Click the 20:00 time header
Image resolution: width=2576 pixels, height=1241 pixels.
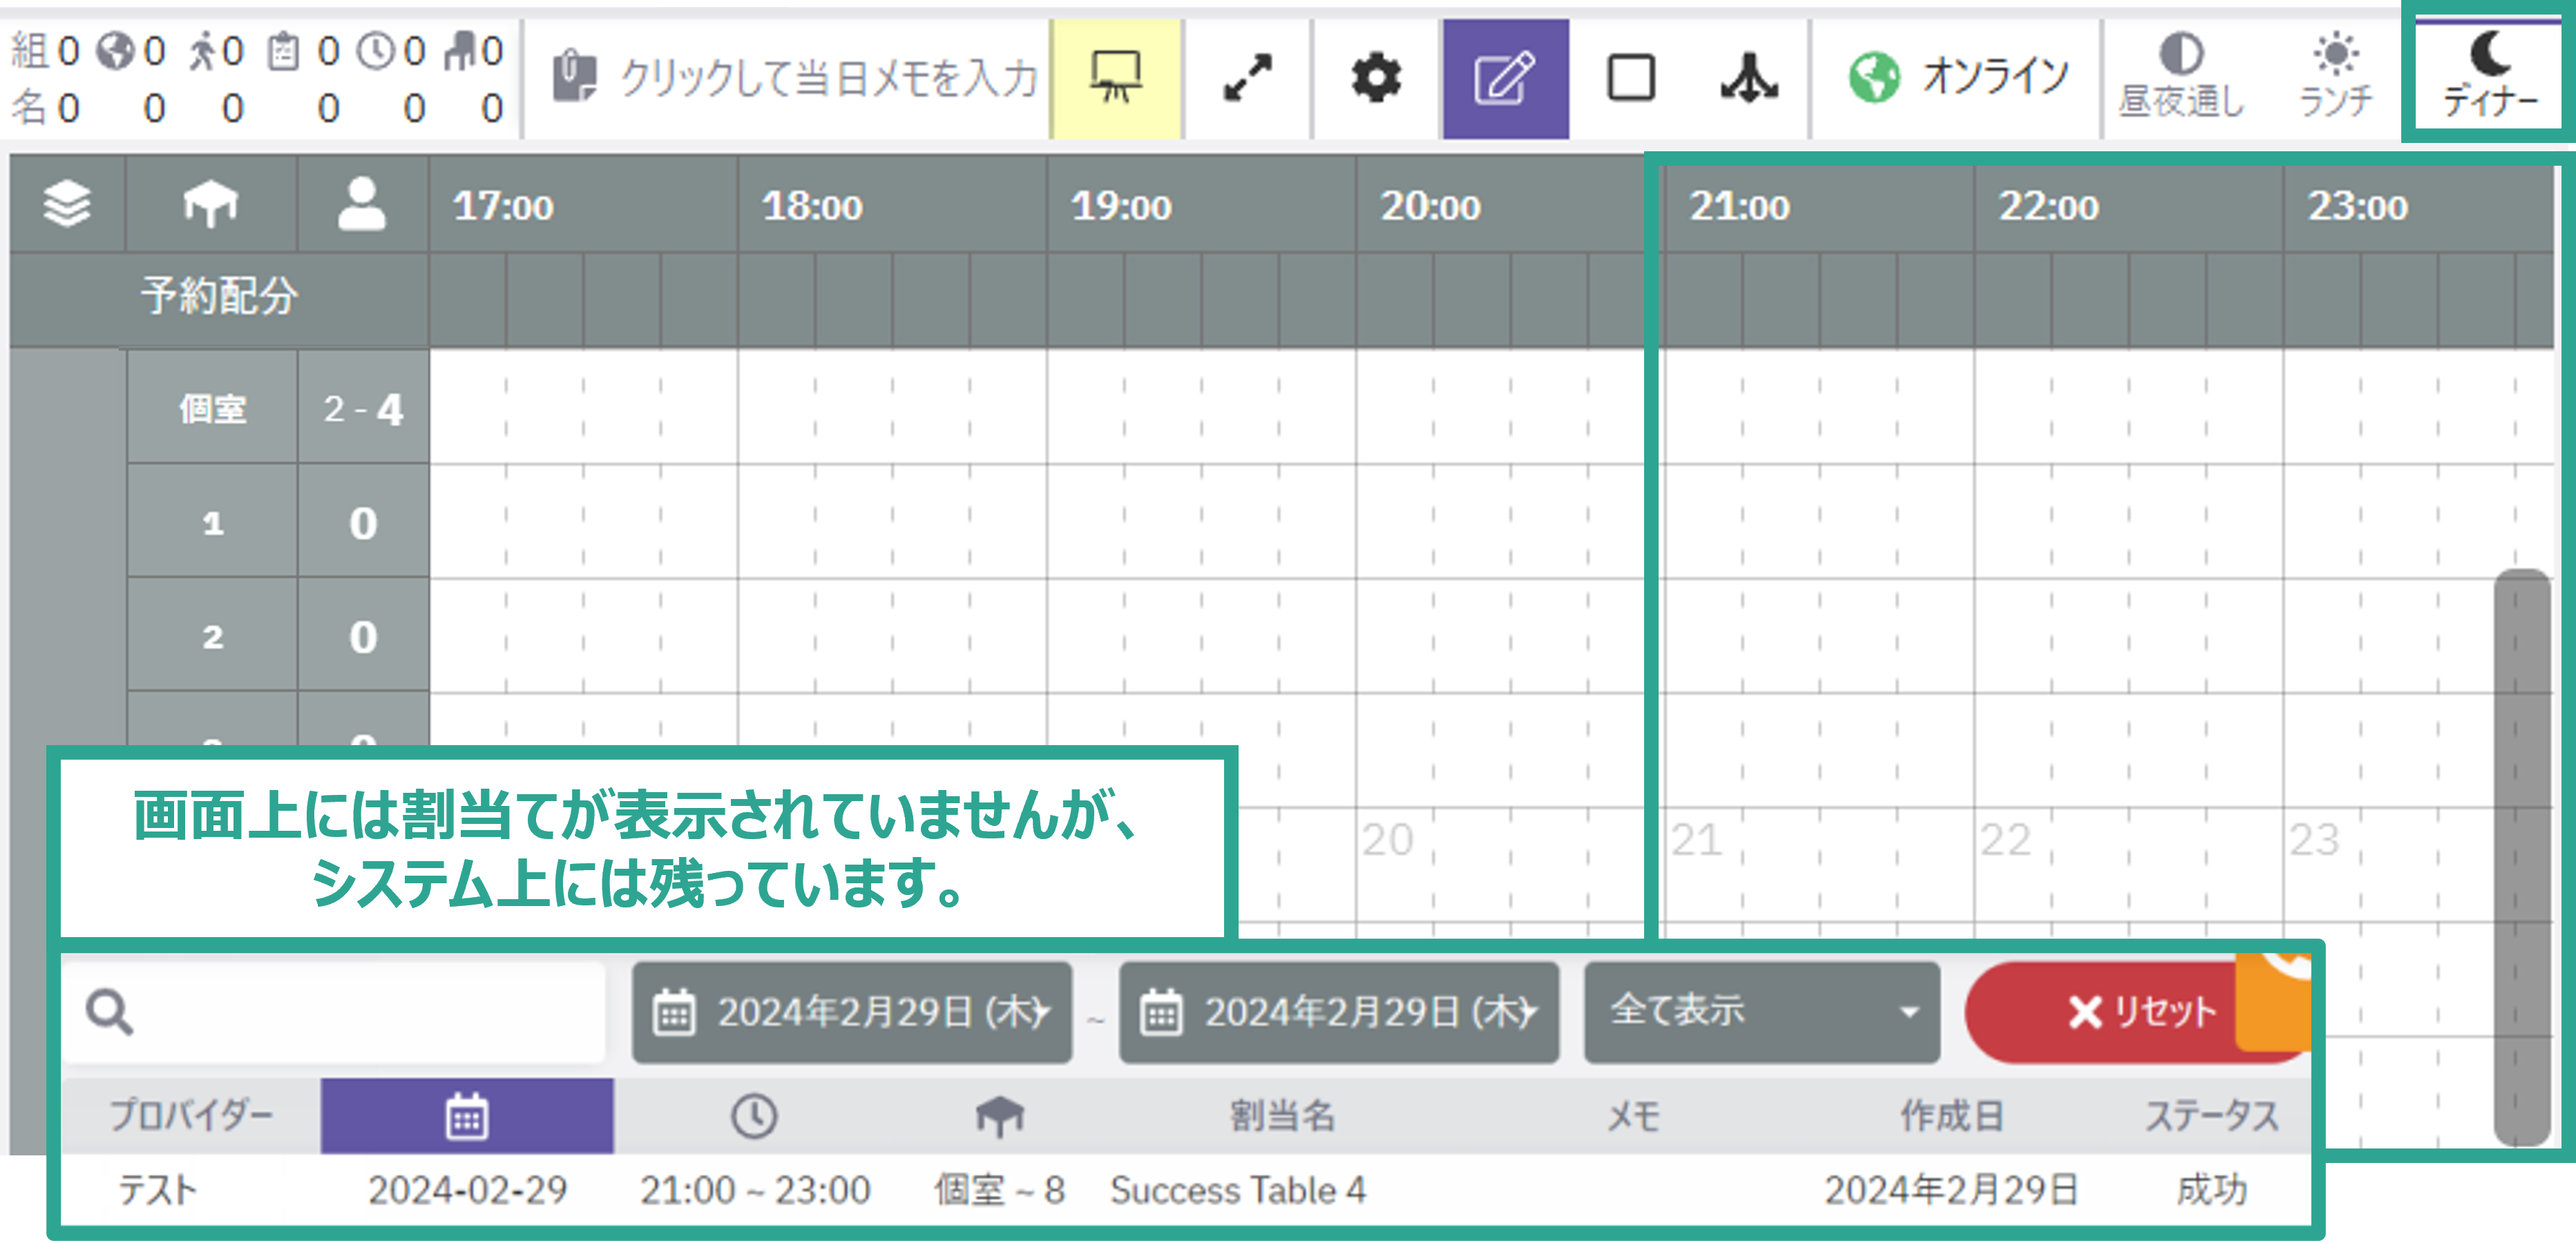pos(1430,207)
